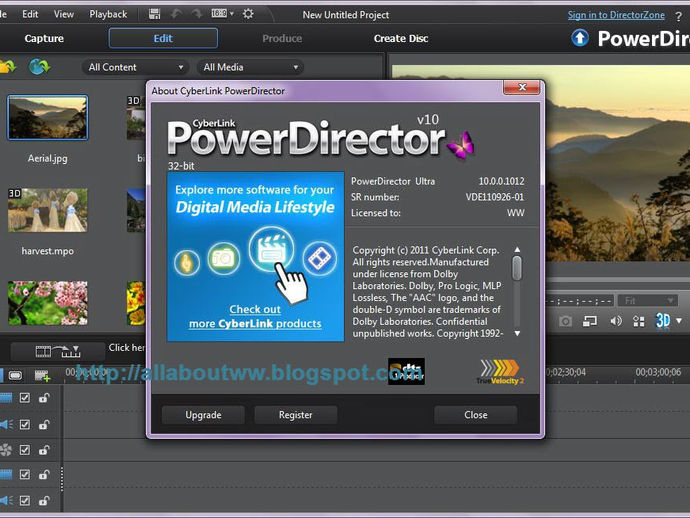
Task: Open the View menu
Action: pyautogui.click(x=64, y=14)
